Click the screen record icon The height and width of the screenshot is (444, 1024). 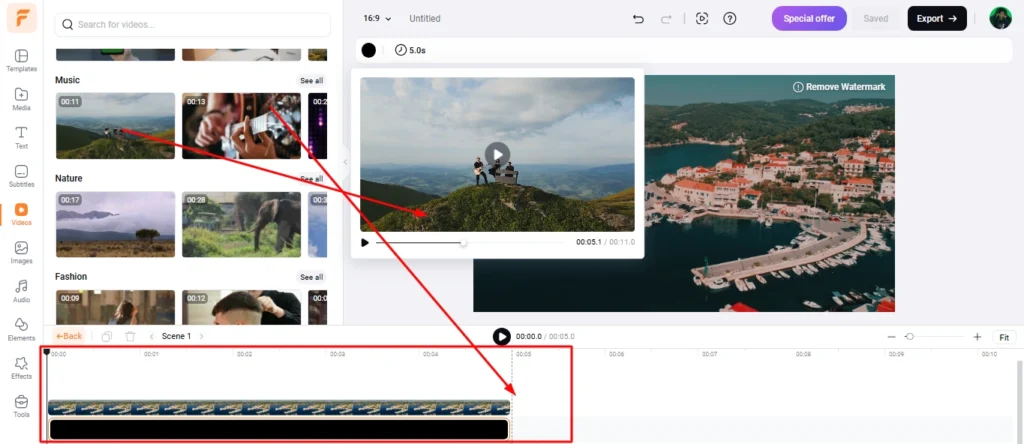pyautogui.click(x=702, y=18)
